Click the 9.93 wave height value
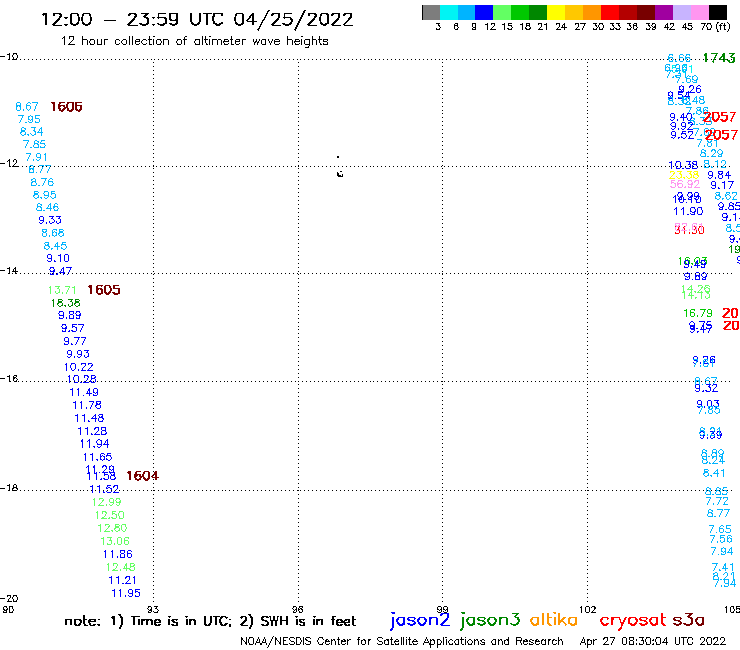Image resolution: width=740 pixels, height=650 pixels. pos(78,354)
